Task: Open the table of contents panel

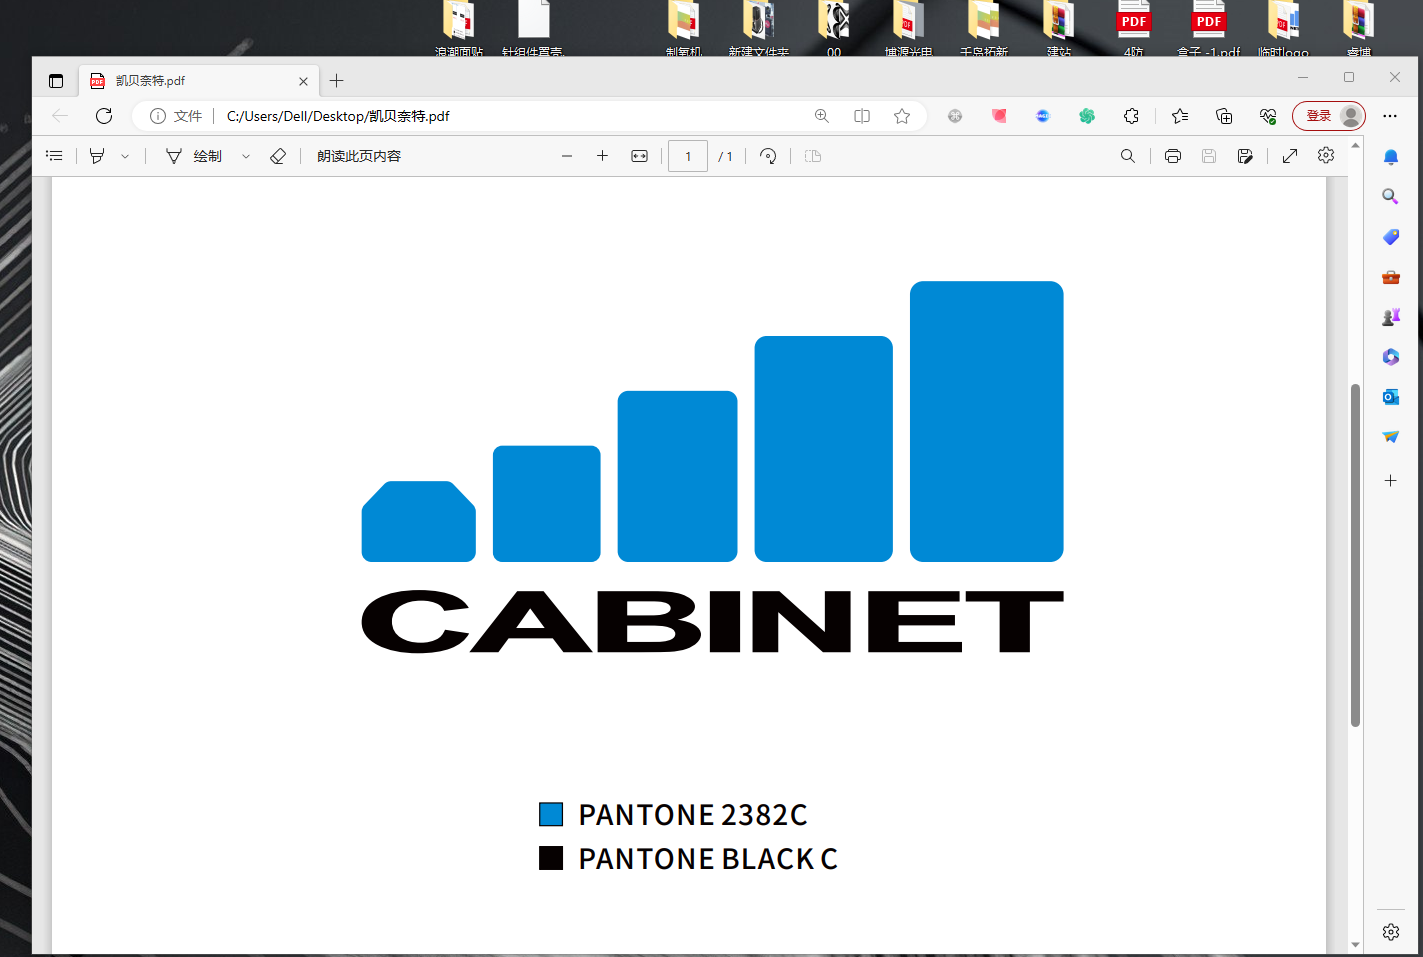Action: pyautogui.click(x=55, y=156)
